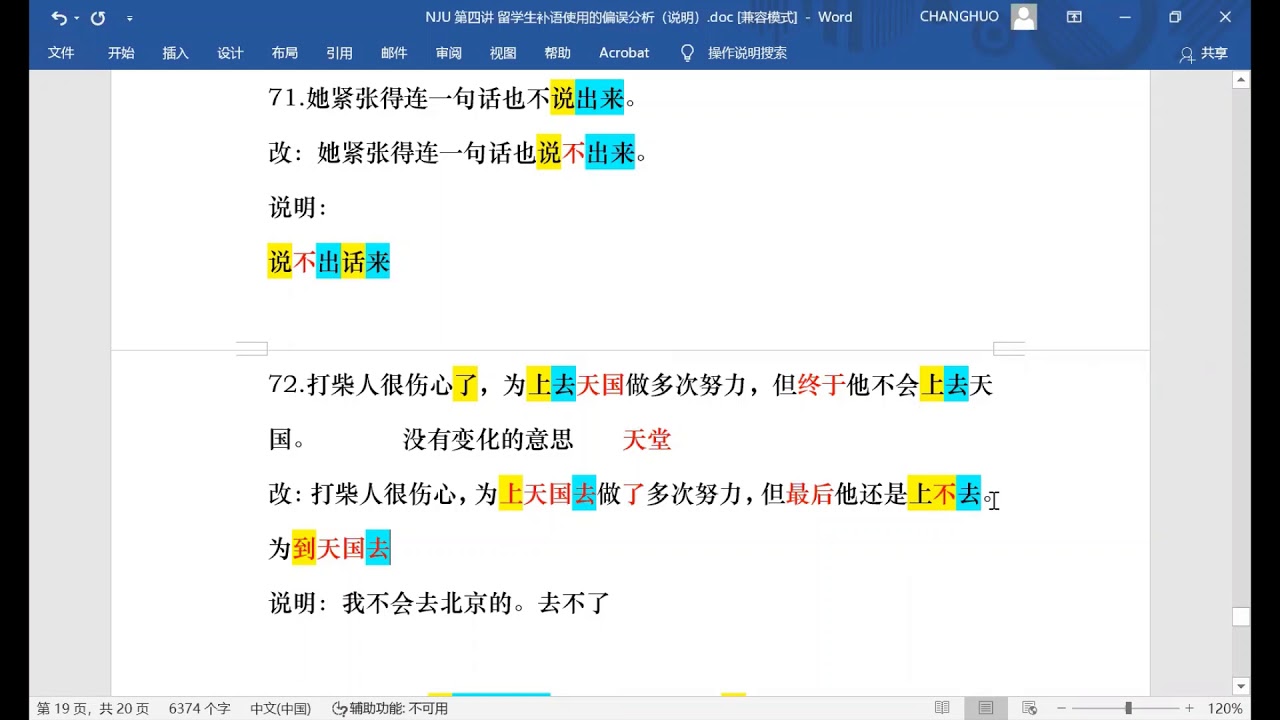Switch to Print Layout view icon

(986, 708)
